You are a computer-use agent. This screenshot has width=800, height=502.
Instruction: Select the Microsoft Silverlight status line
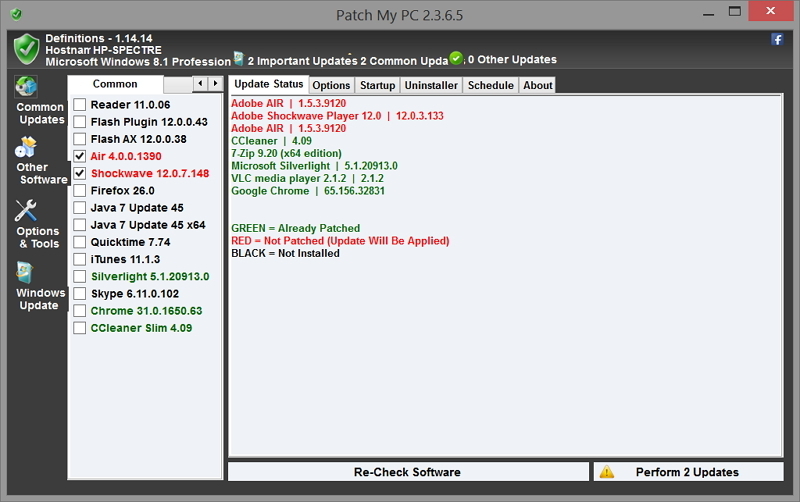coord(314,166)
